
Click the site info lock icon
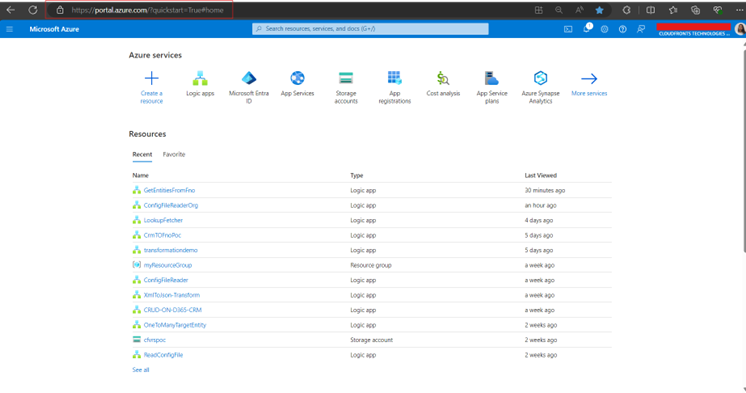coord(59,10)
